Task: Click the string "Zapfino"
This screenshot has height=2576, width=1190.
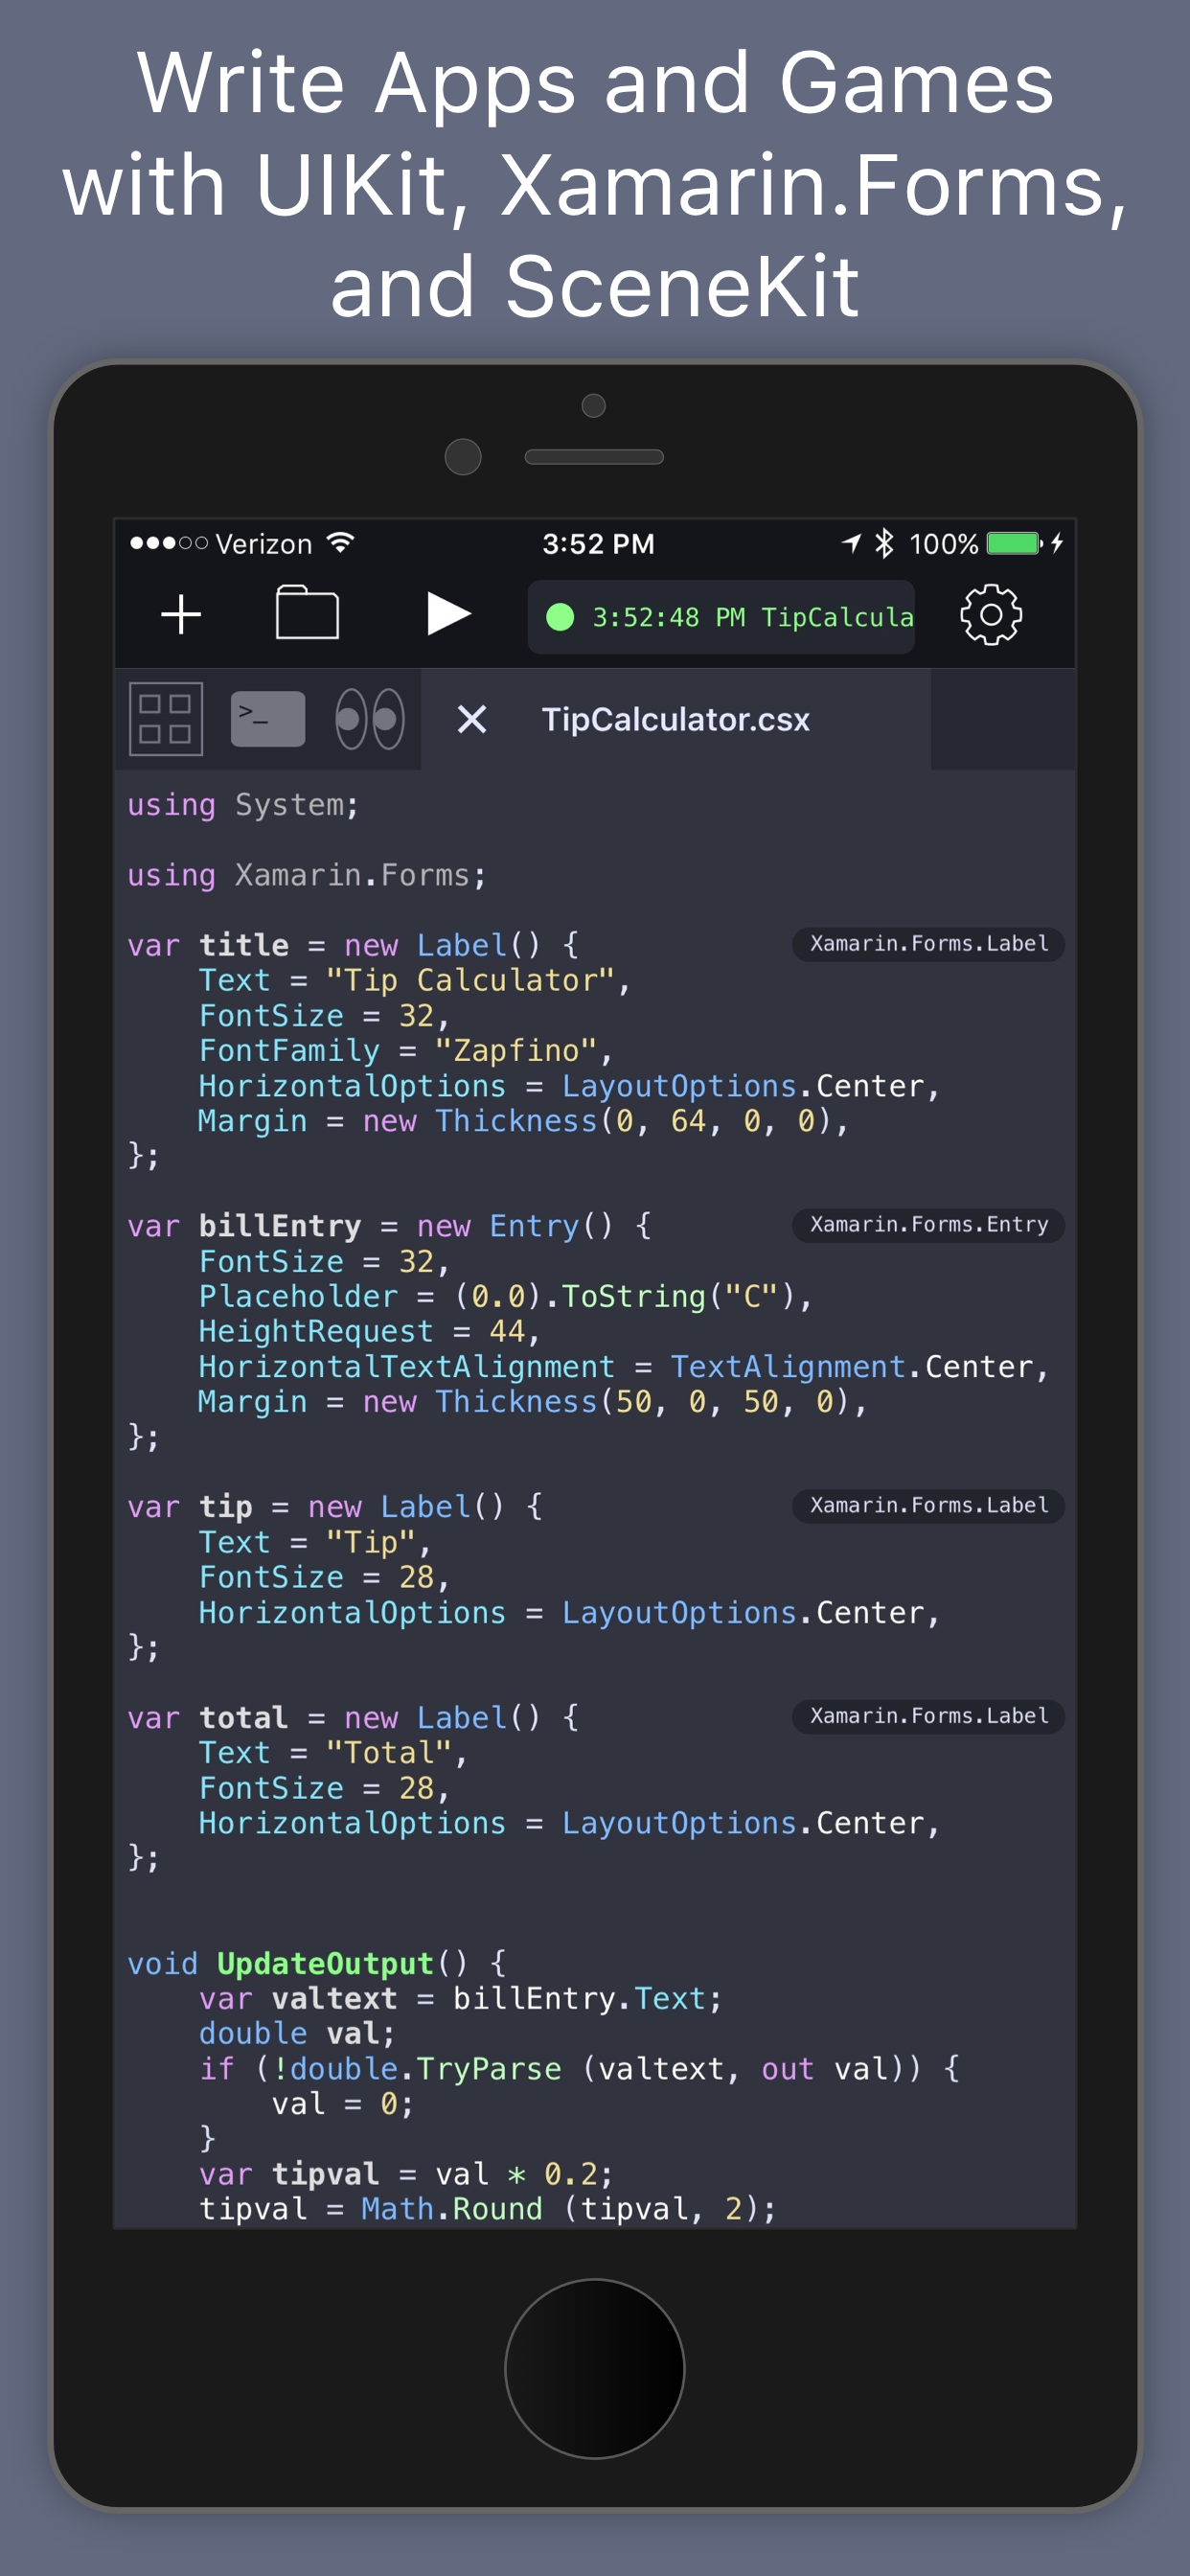Action: click(515, 1050)
